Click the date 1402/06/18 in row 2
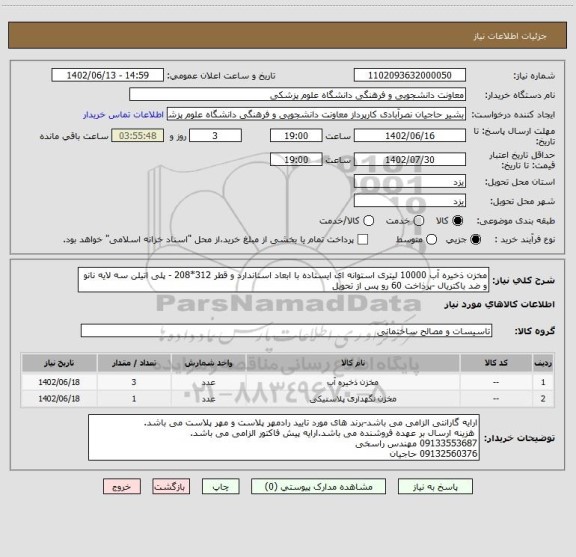The width and height of the screenshot is (576, 557). point(59,399)
